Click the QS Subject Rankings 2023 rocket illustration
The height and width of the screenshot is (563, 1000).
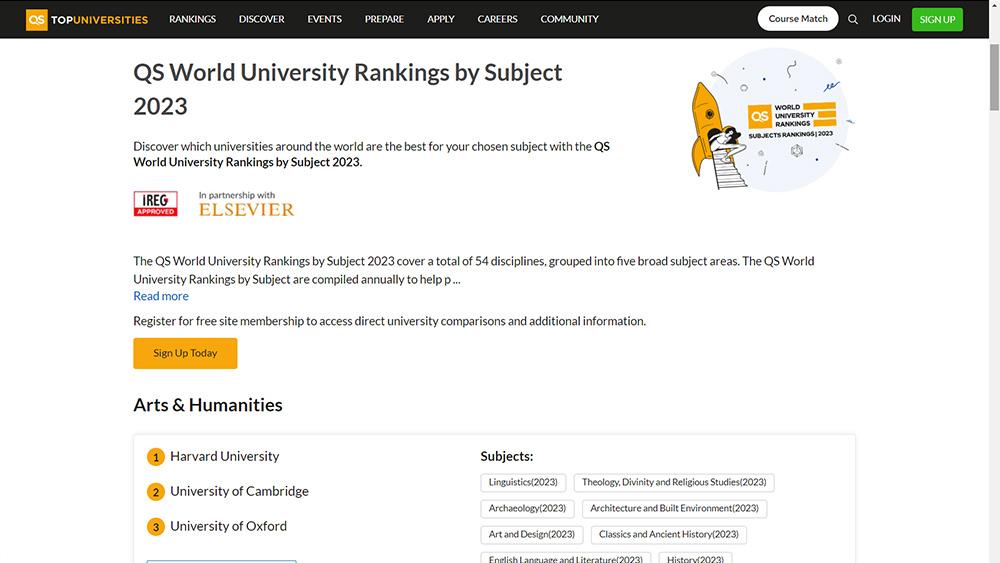pos(772,119)
